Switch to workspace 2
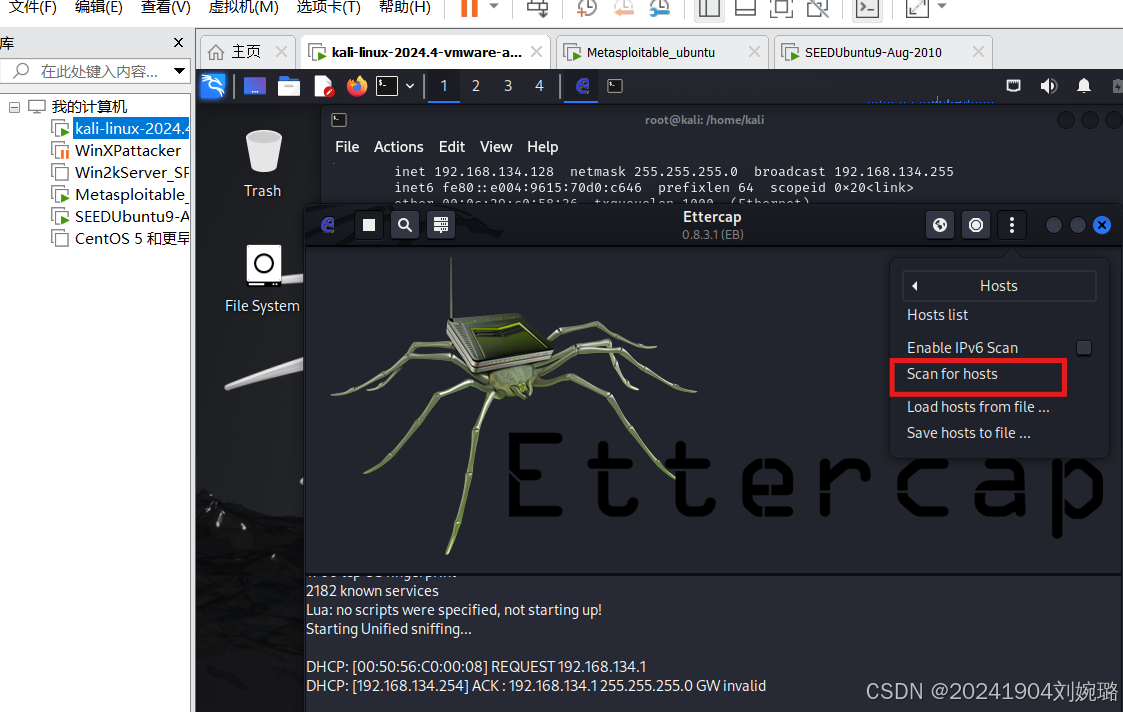Image resolution: width=1123 pixels, height=712 pixels. [476, 86]
